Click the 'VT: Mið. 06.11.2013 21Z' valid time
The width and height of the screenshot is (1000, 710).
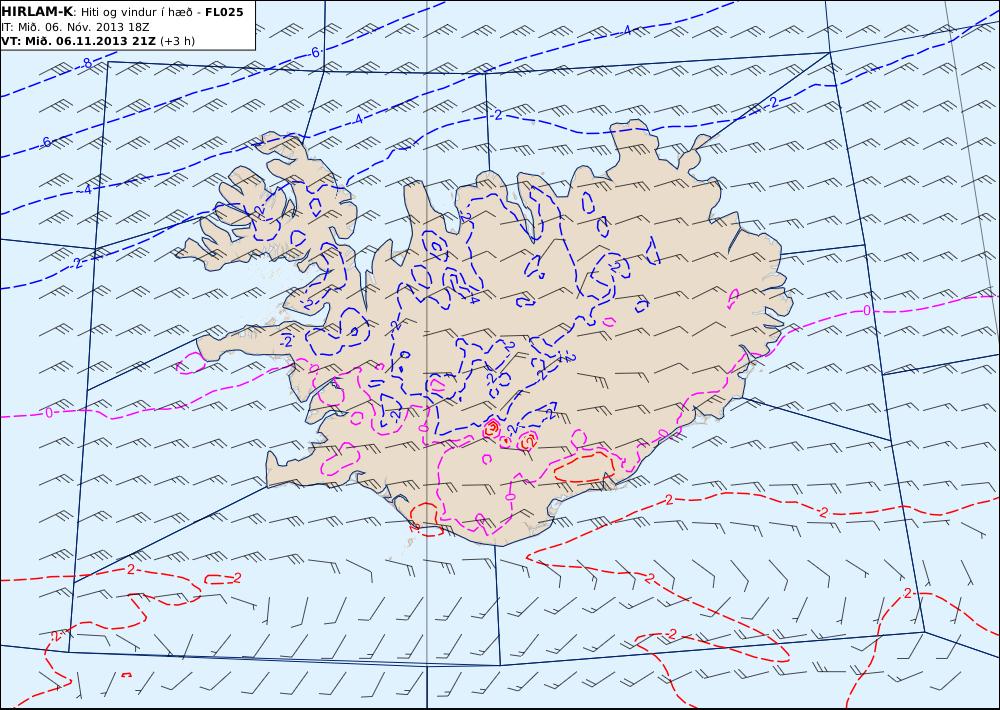point(78,41)
